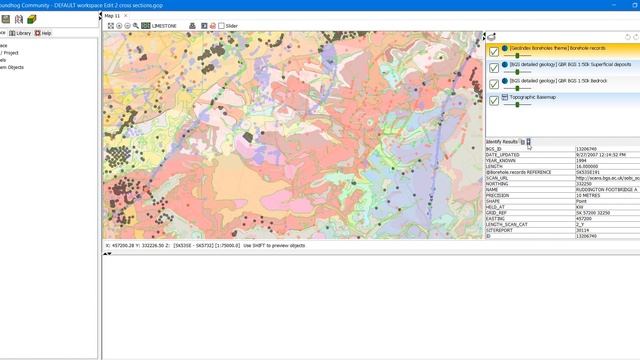Click the cross-section icon in main toolbar
This screenshot has height=360, width=640.
click(x=19, y=19)
